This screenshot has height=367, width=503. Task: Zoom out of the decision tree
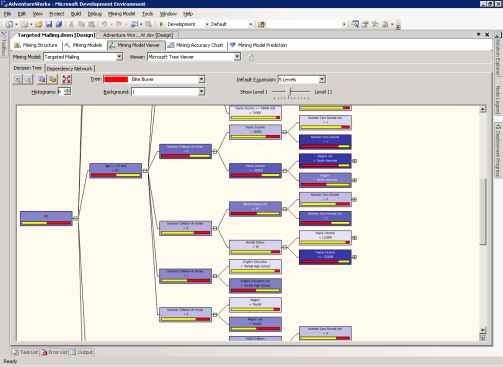point(28,79)
